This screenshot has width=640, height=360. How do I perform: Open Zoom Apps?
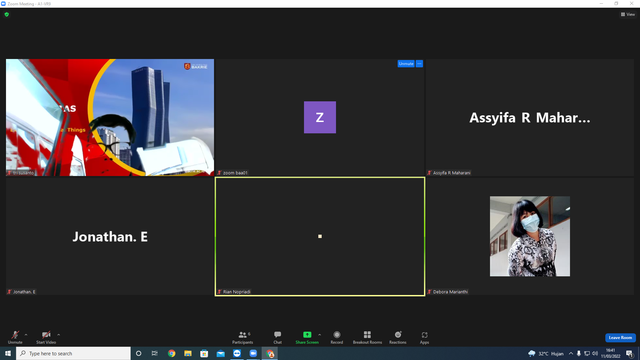[424, 337]
